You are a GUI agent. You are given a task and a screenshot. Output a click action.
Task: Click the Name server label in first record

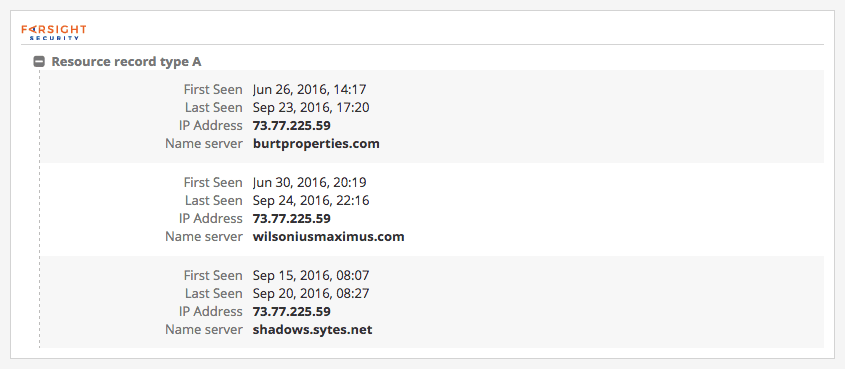click(204, 144)
